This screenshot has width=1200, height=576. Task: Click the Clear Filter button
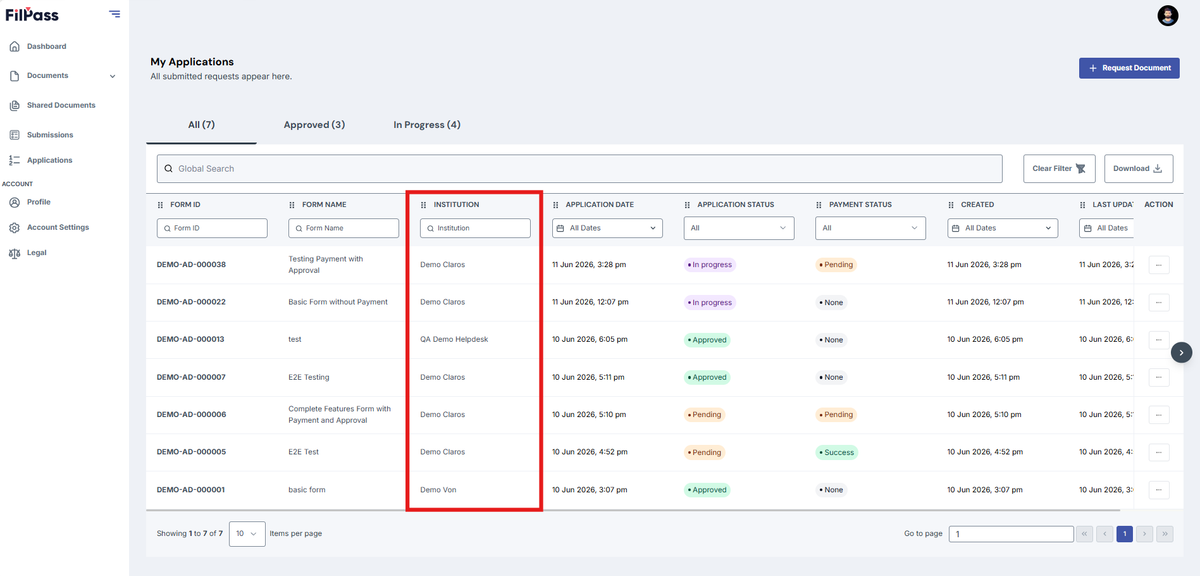pyautogui.click(x=1060, y=168)
